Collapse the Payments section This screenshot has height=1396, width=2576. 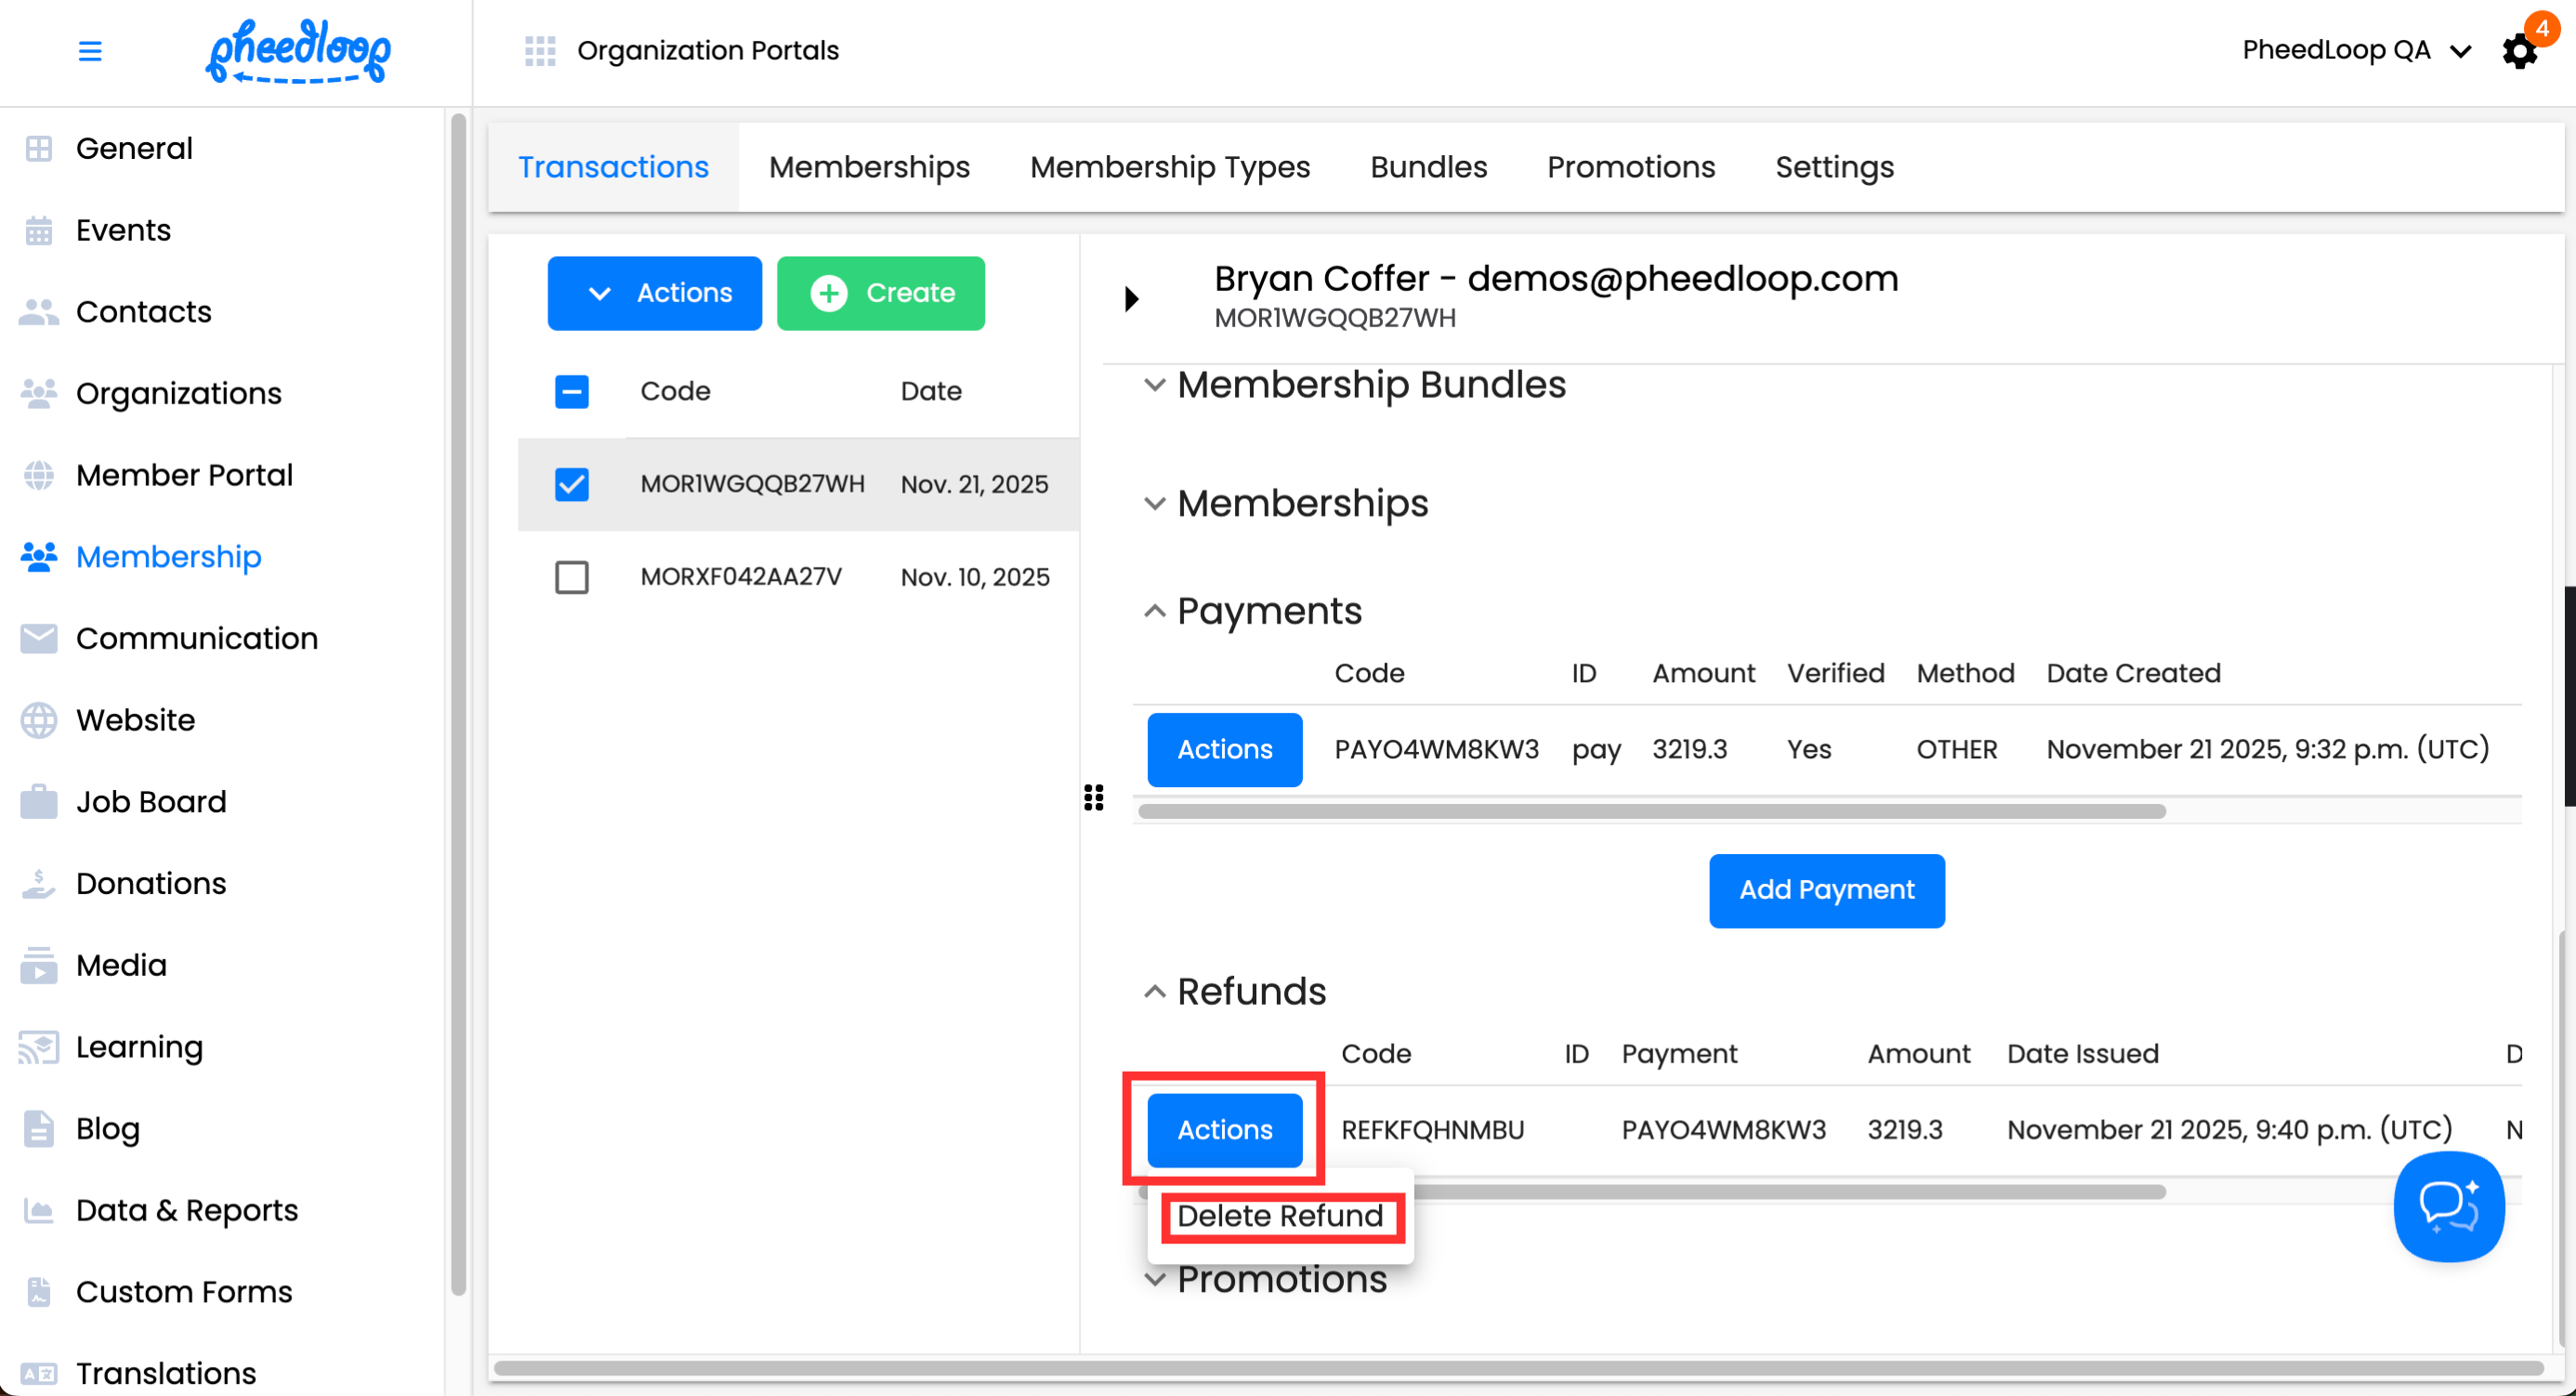[1155, 611]
